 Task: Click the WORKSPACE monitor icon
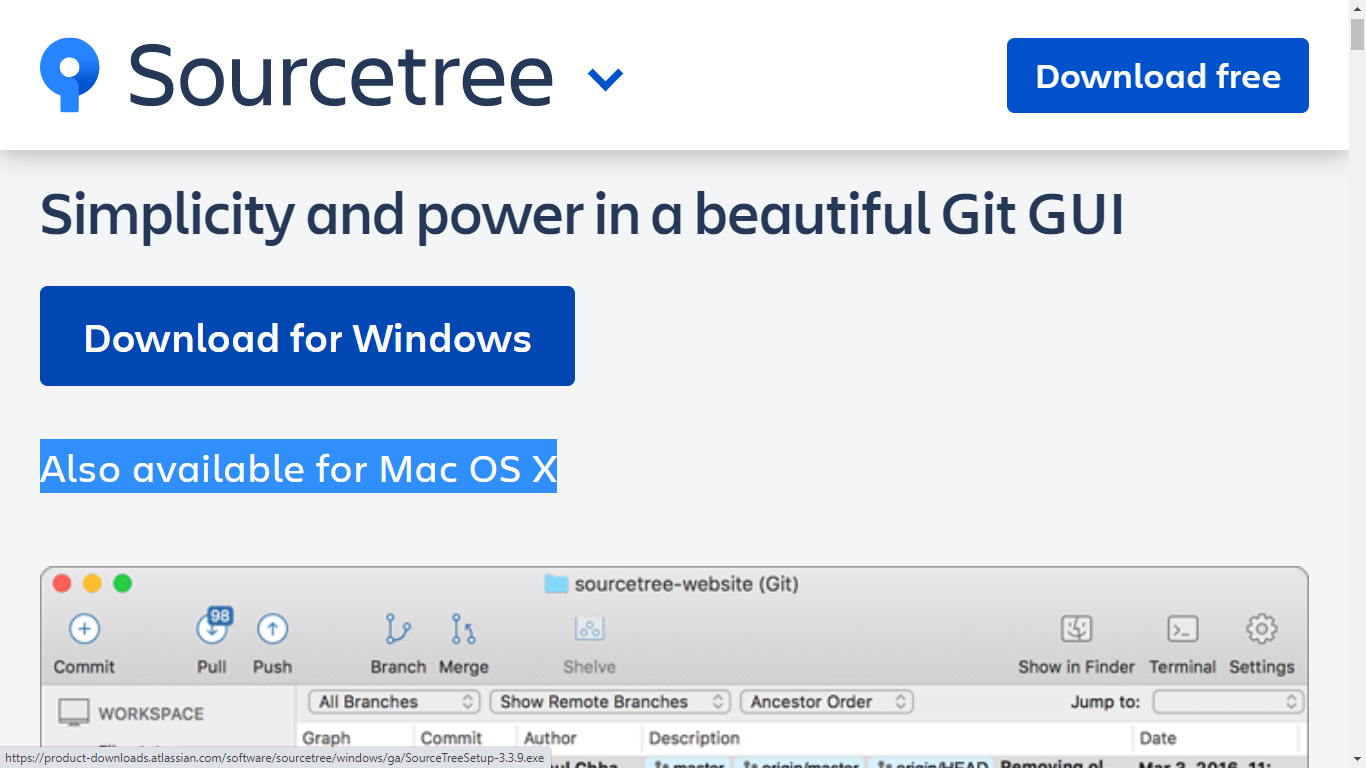pyautogui.click(x=74, y=713)
